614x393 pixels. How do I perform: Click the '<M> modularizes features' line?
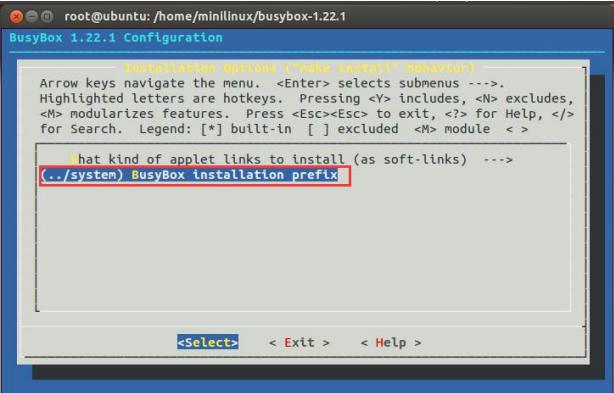(x=307, y=114)
